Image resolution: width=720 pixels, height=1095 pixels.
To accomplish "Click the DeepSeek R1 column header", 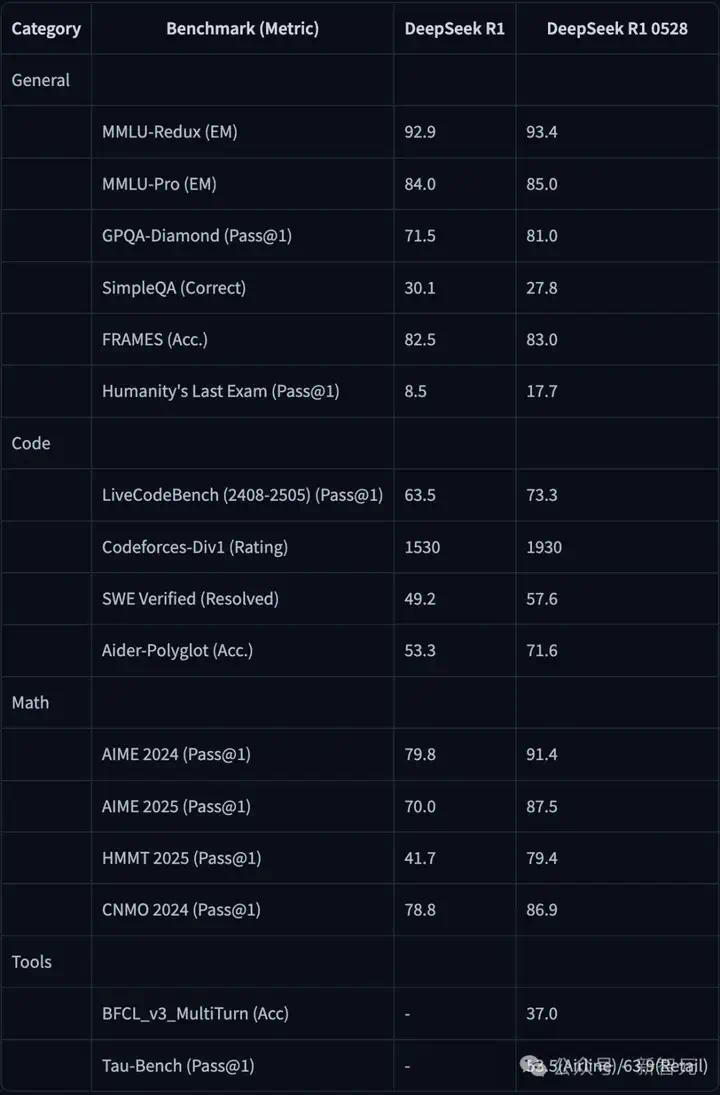I will (455, 29).
